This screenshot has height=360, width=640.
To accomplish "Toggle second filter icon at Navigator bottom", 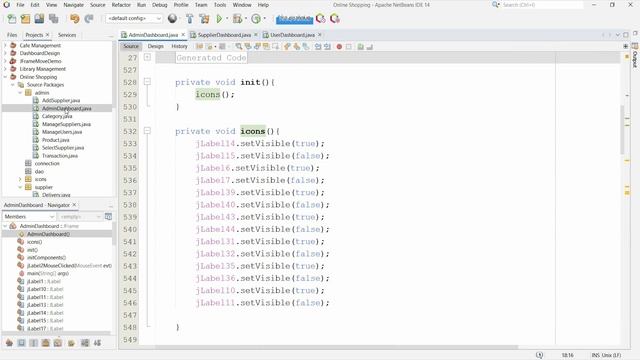I will 22,343.
